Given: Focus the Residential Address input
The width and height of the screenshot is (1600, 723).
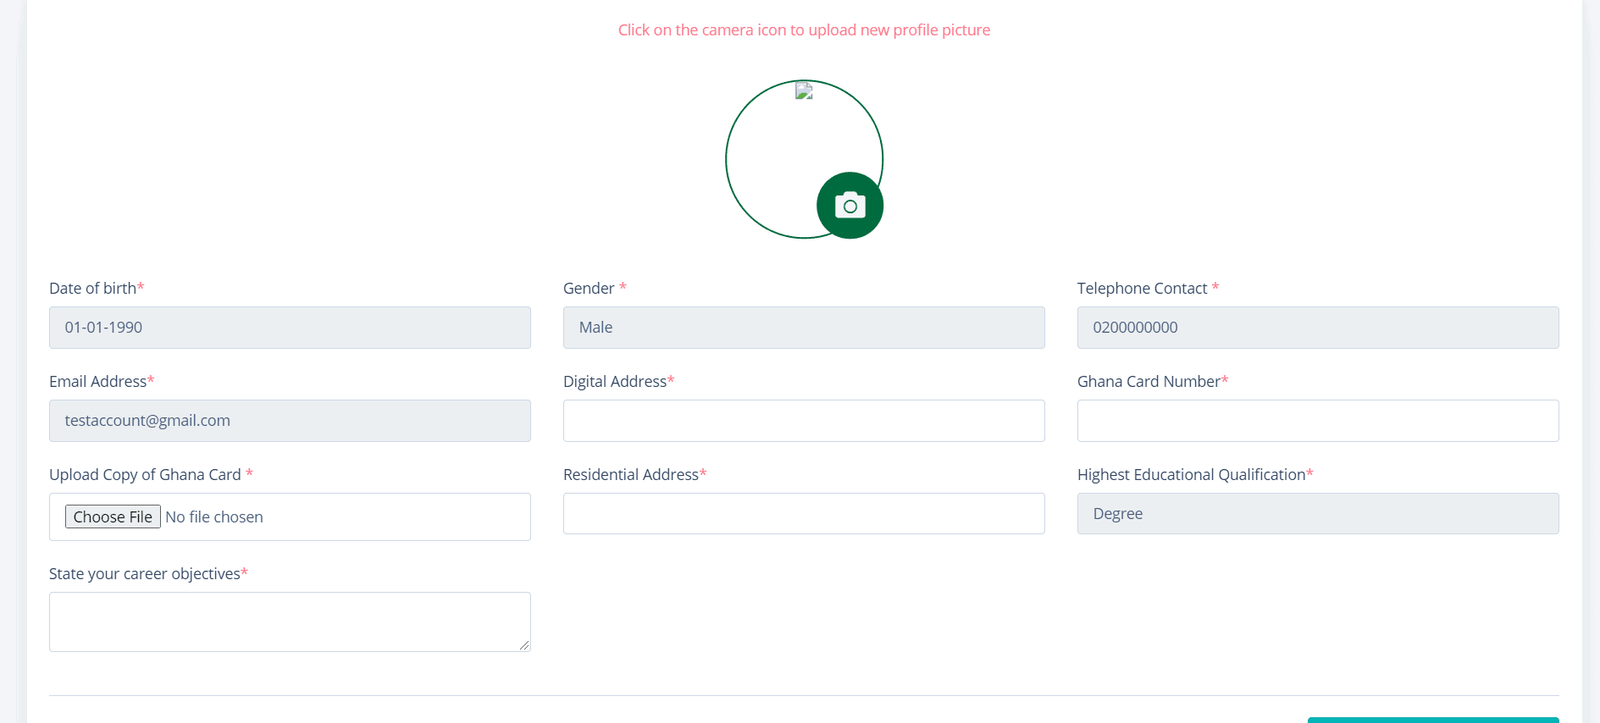Looking at the screenshot, I should (x=804, y=514).
